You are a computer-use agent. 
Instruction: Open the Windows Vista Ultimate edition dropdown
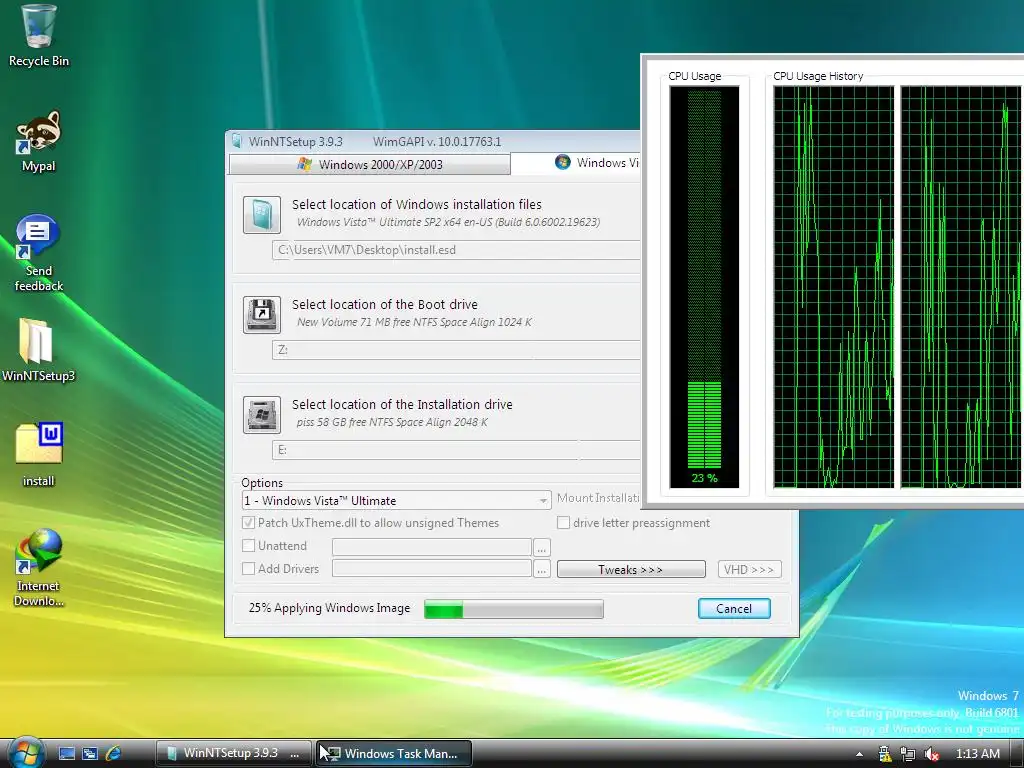(x=396, y=501)
